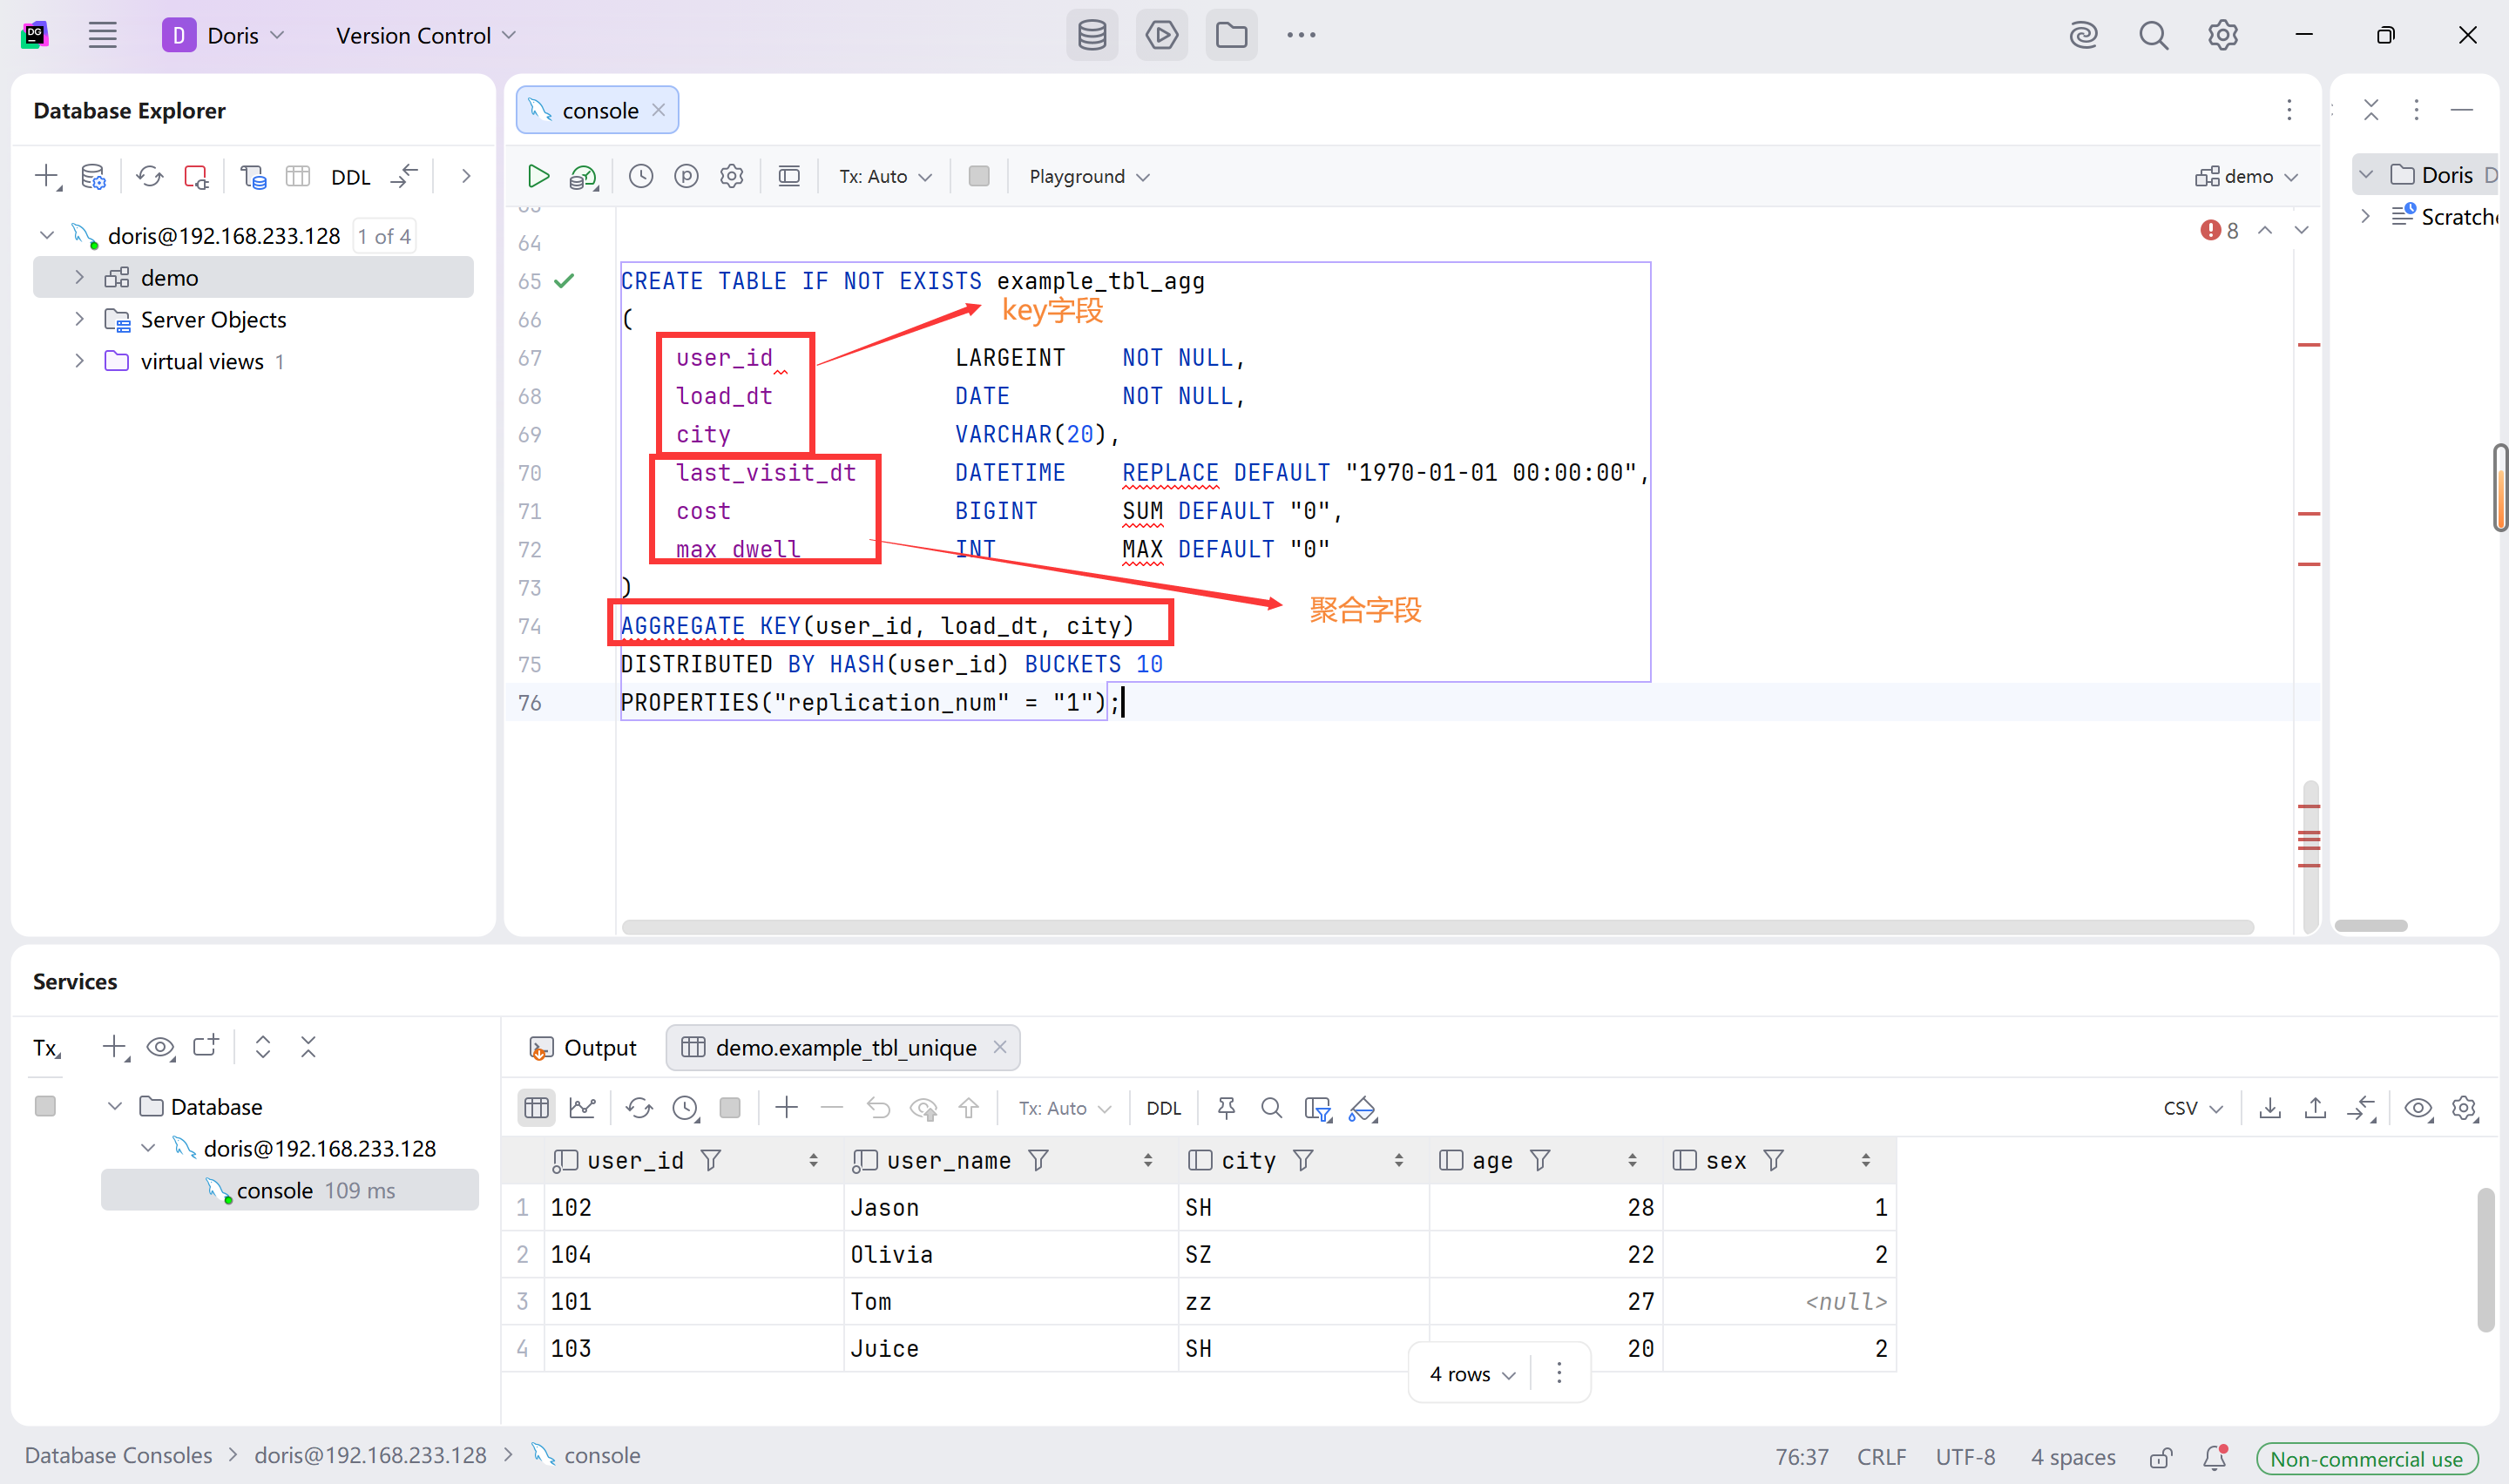Viewport: 2509px width, 1484px height.
Task: Select the demo.example_tbl_unique result tab
Action: pos(845,1048)
